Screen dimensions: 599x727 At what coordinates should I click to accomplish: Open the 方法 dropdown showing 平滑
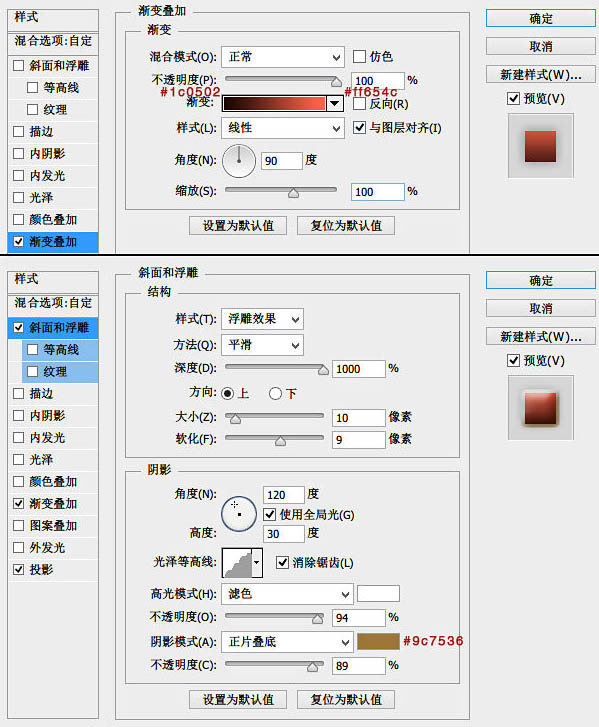point(262,345)
